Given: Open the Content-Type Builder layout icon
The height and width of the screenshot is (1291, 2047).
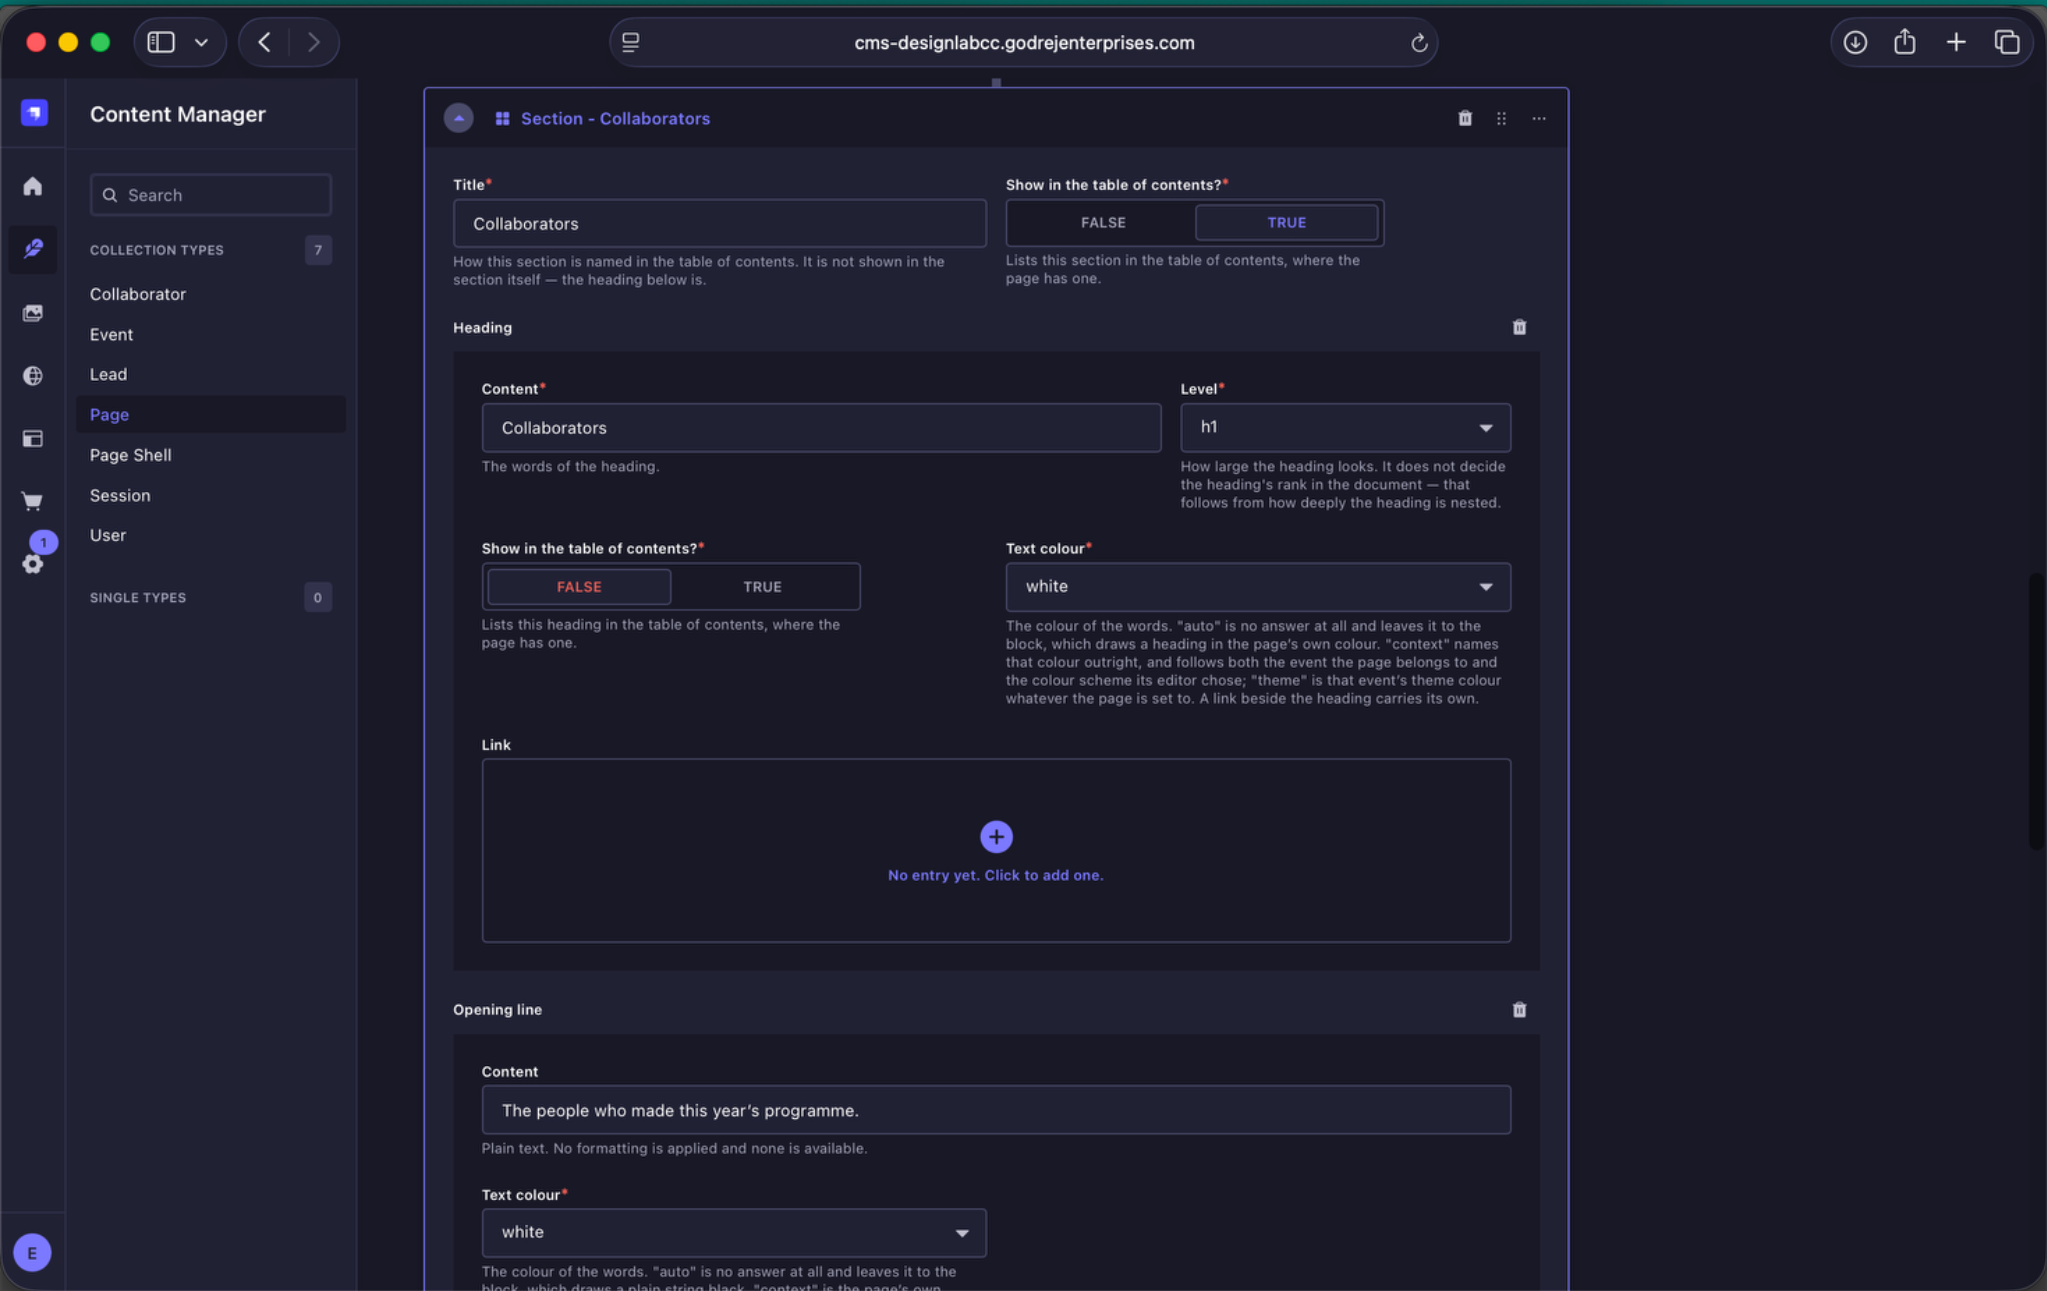Looking at the screenshot, I should (33, 438).
